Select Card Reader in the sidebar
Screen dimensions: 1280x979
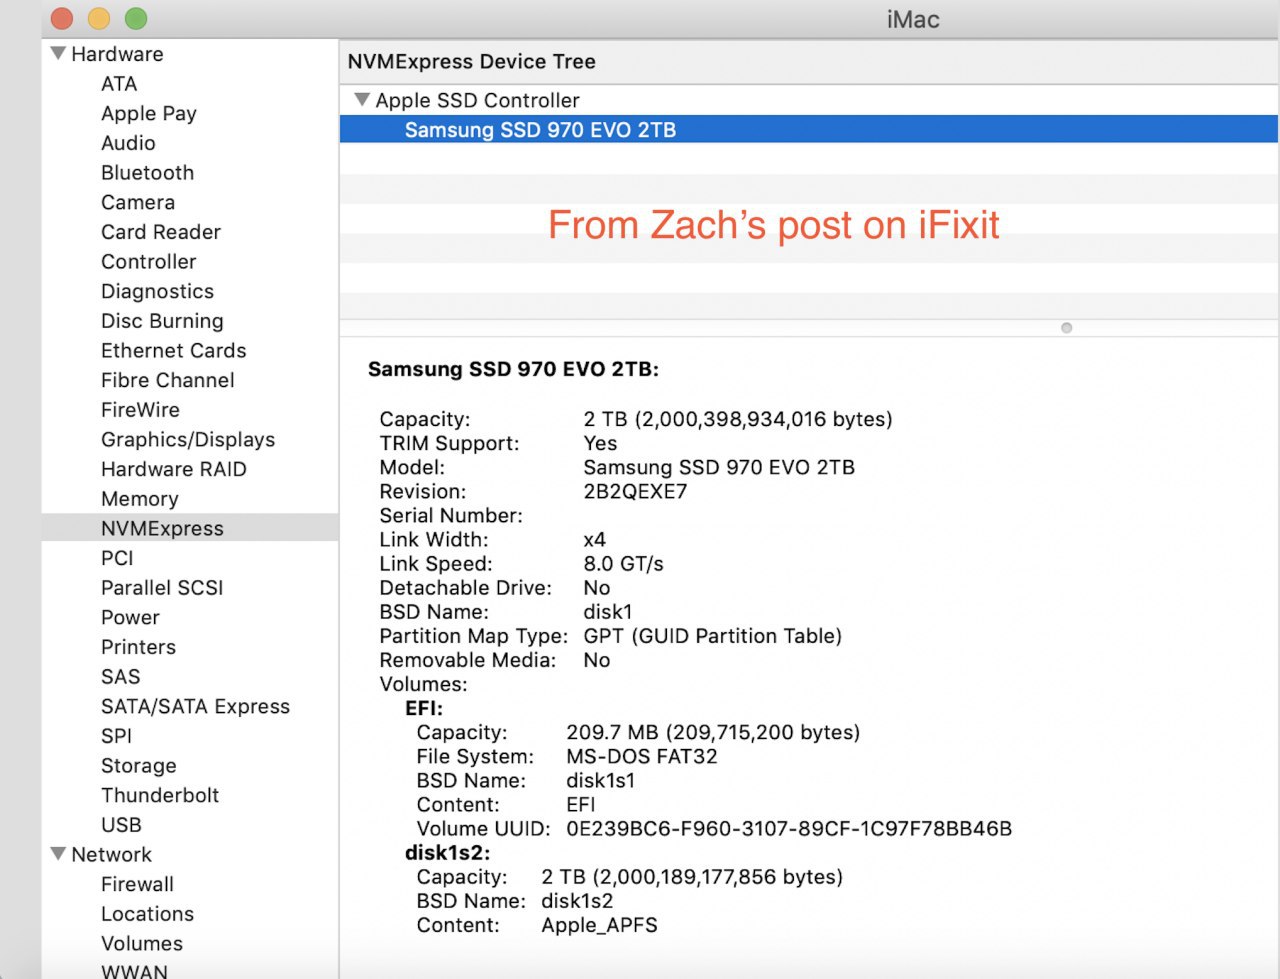(x=161, y=232)
